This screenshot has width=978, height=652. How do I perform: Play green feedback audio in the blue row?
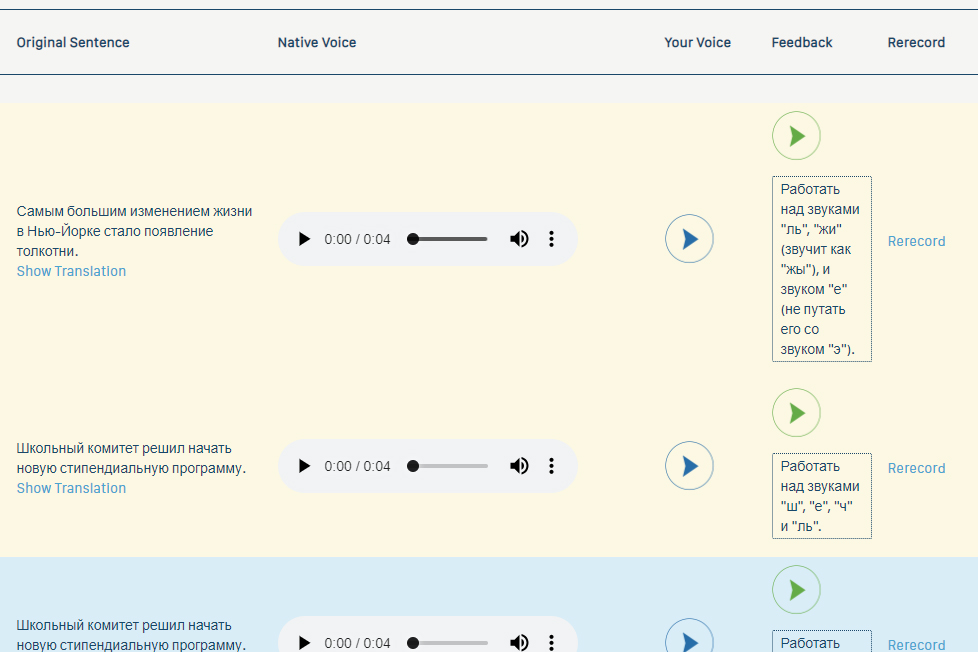point(796,590)
